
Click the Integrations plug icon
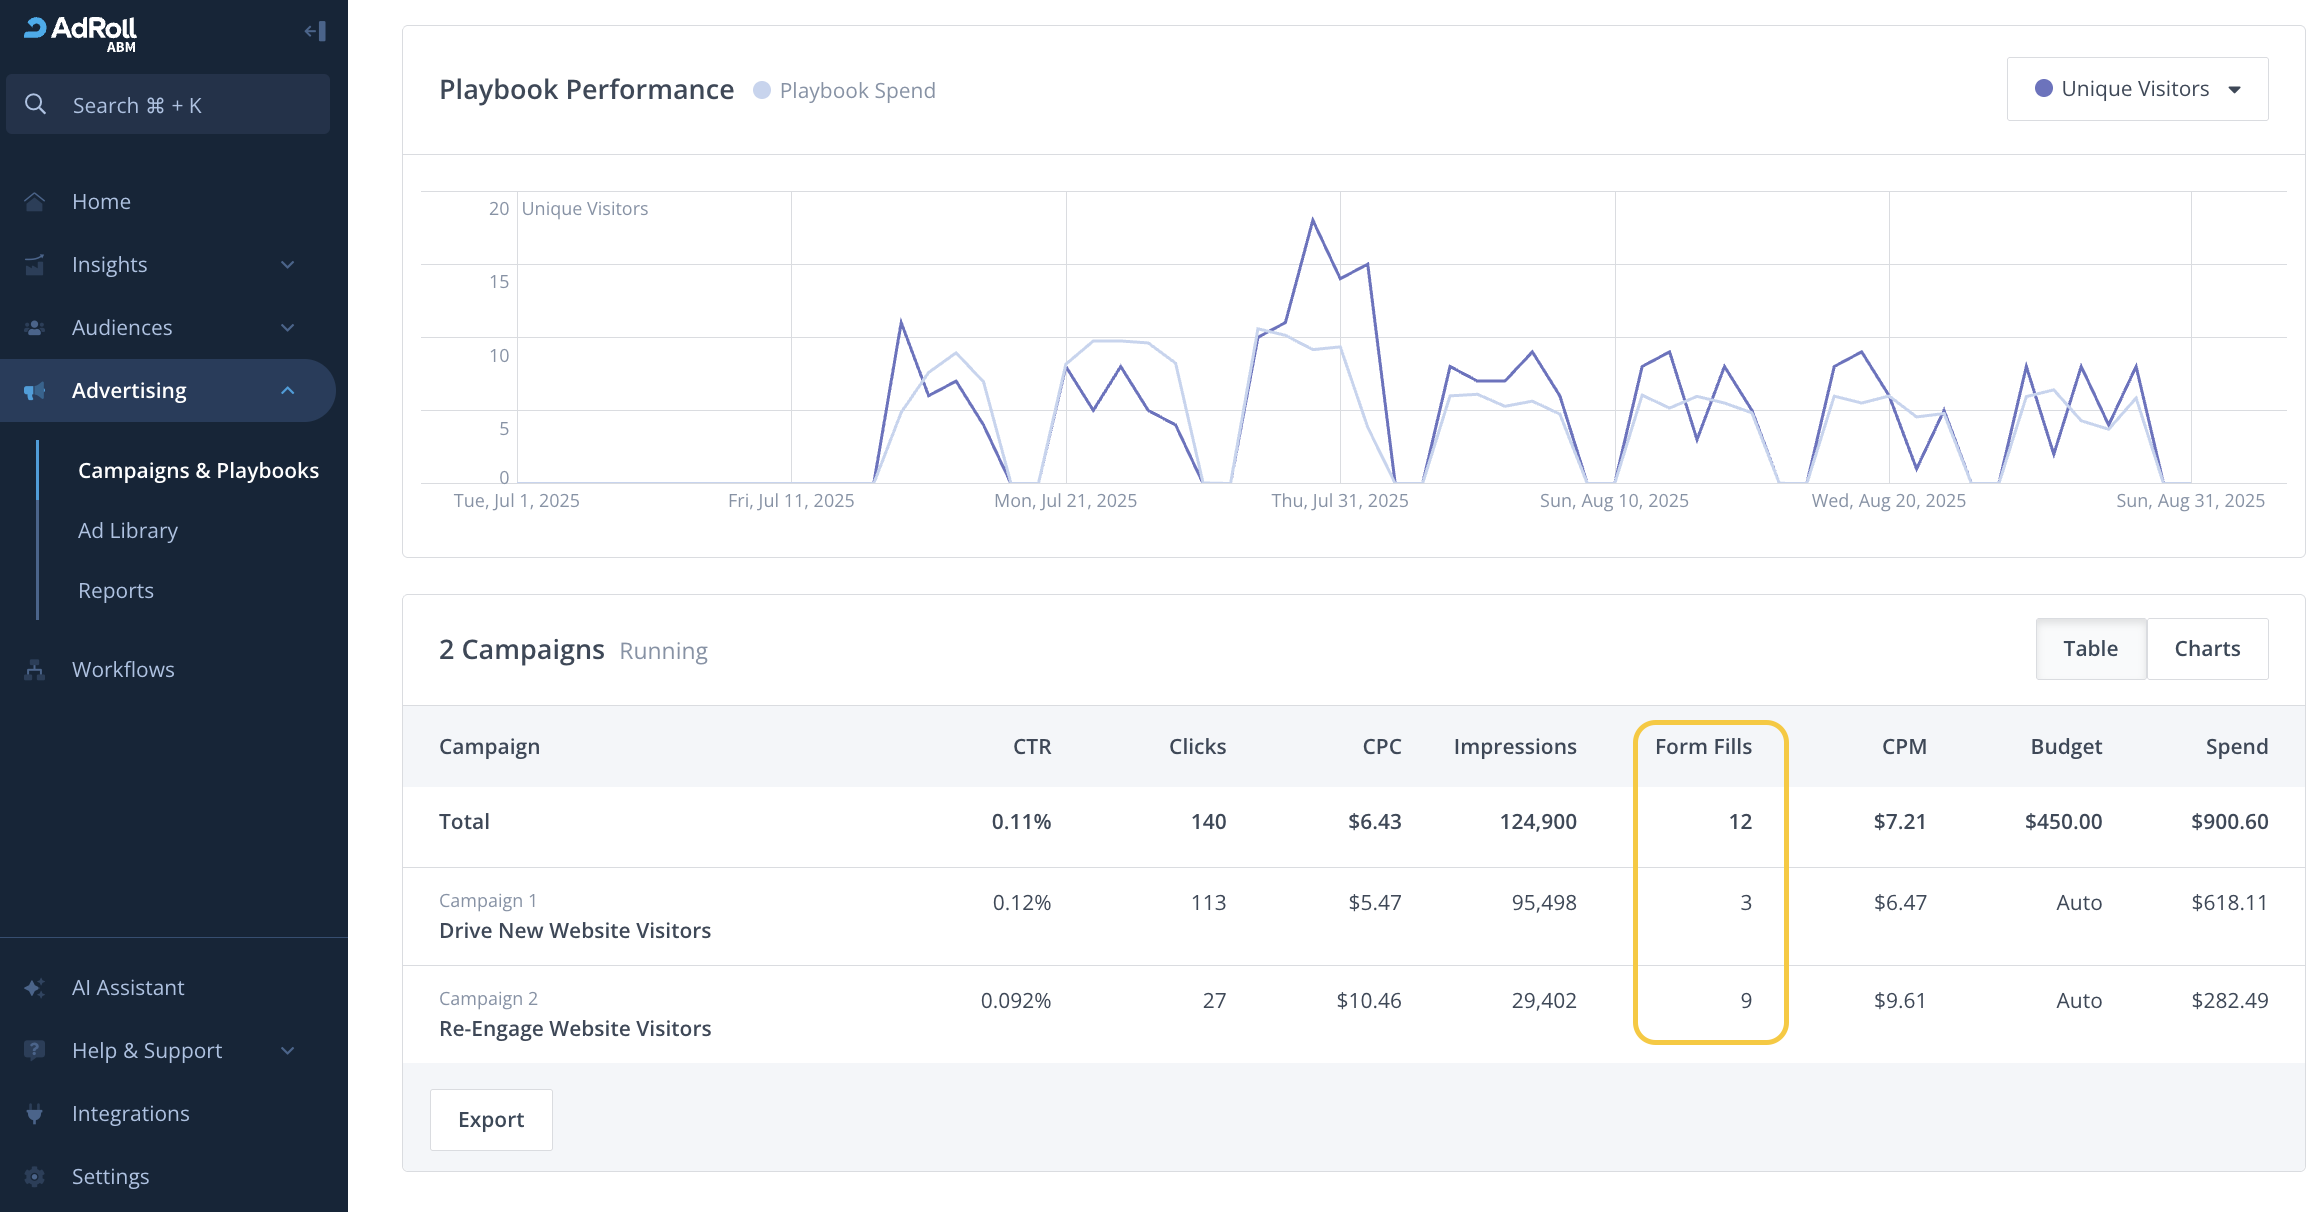pyautogui.click(x=35, y=1114)
